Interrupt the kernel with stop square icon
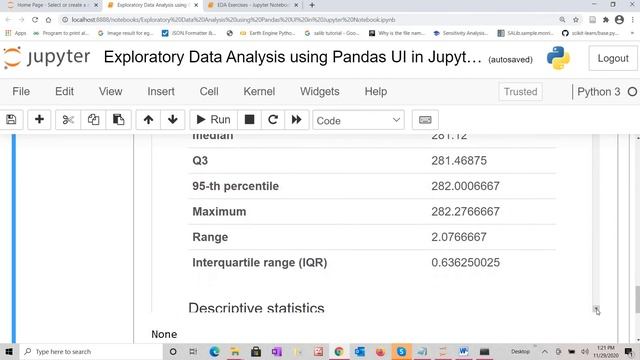The width and height of the screenshot is (640, 360). click(x=249, y=120)
